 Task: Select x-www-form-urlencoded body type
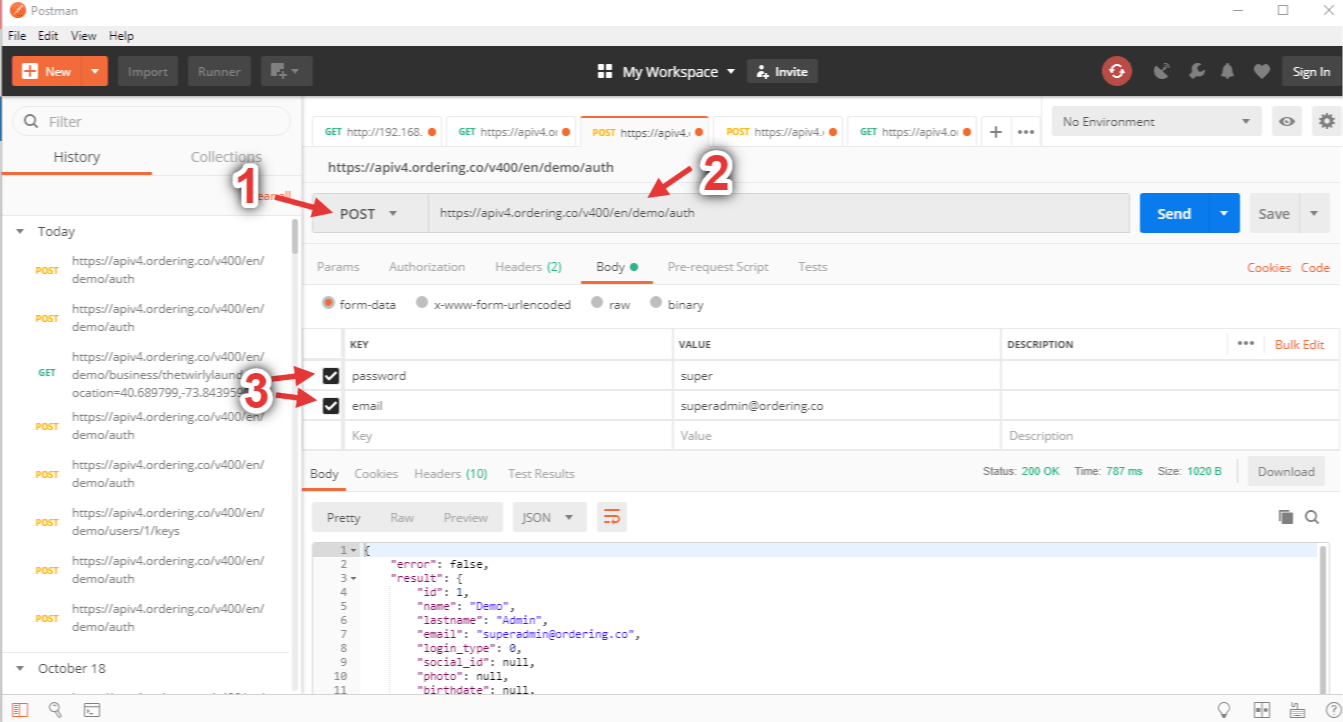422,303
